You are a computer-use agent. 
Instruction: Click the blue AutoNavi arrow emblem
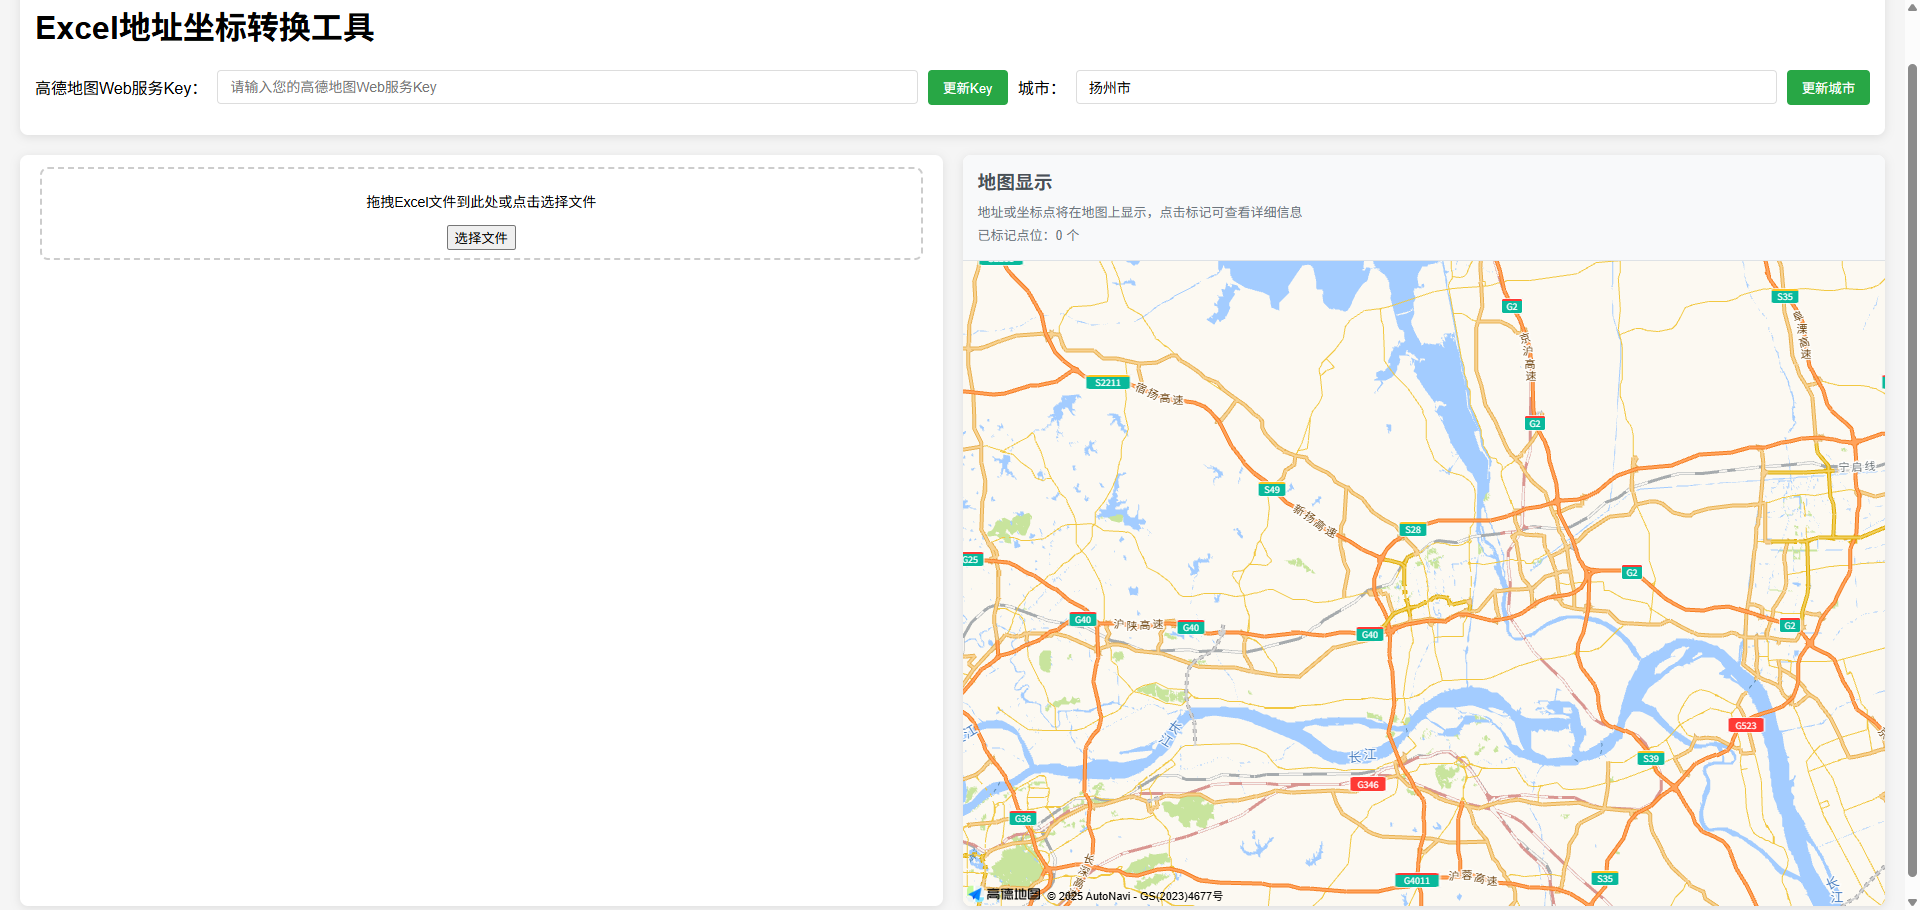point(974,895)
